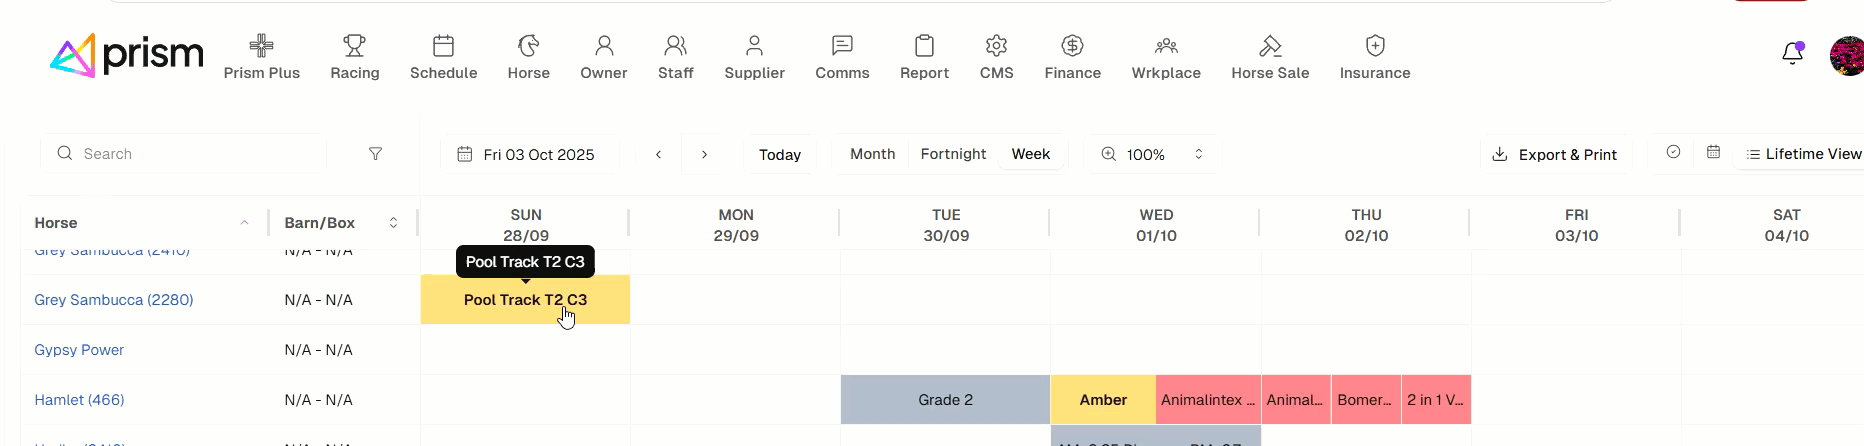This screenshot has width=1864, height=446.
Task: Click the notification bell icon
Action: (x=1792, y=54)
